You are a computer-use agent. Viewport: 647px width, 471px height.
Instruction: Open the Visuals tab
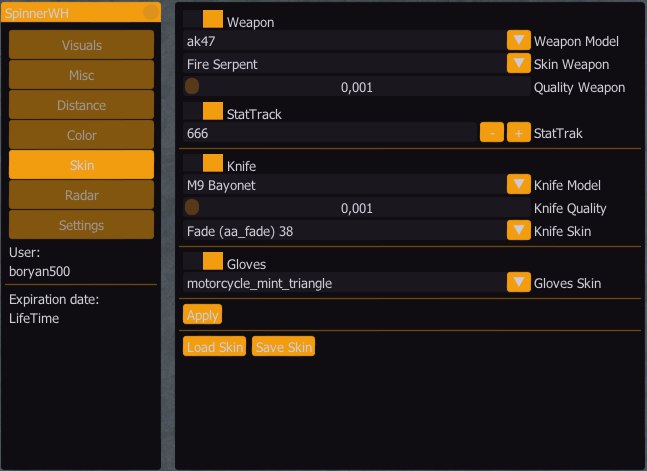click(x=81, y=45)
